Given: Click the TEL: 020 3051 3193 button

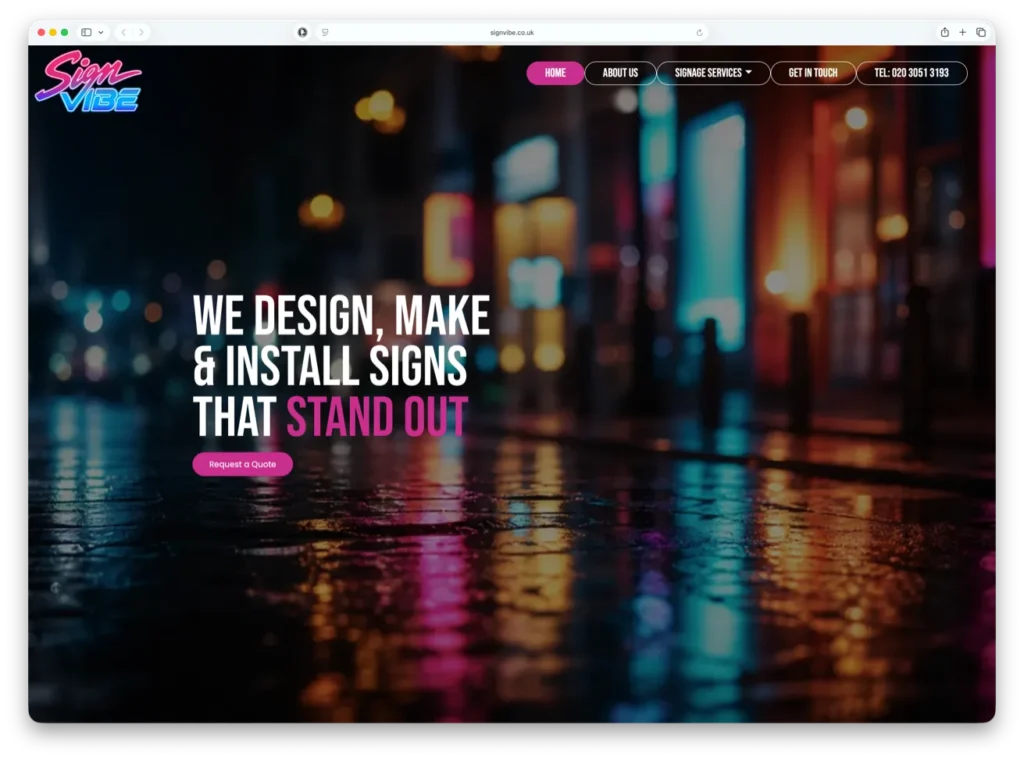Looking at the screenshot, I should tap(912, 73).
